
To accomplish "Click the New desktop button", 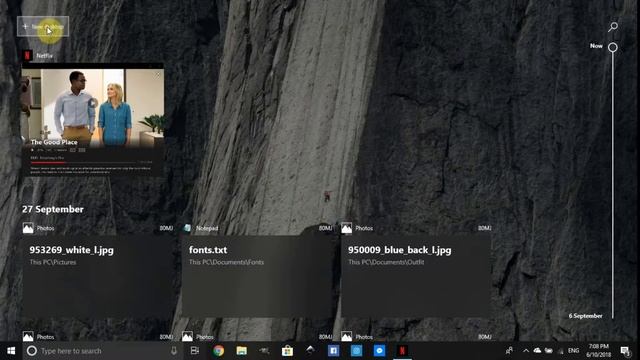I will pyautogui.click(x=43, y=27).
